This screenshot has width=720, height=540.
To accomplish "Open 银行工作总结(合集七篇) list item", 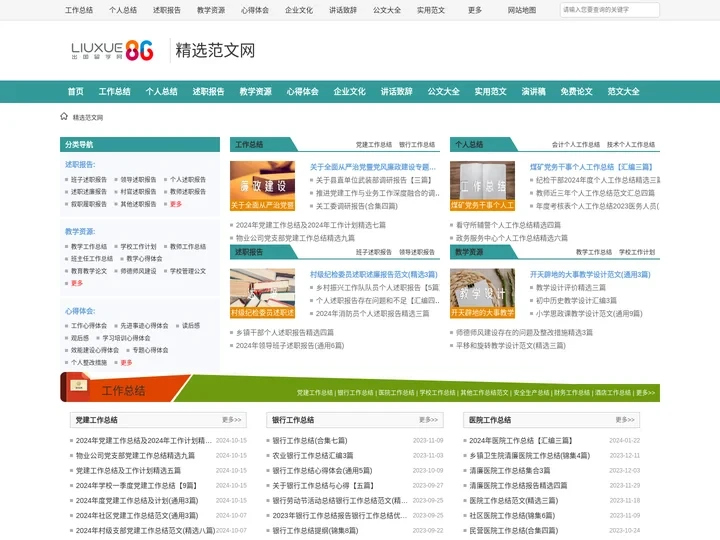I will tap(310, 440).
